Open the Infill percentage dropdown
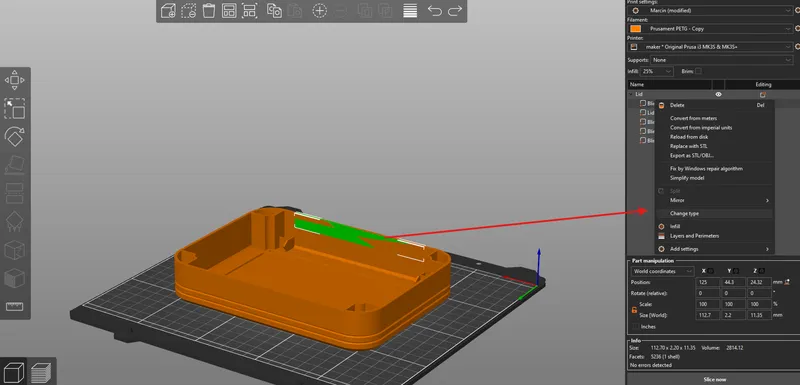 click(657, 71)
